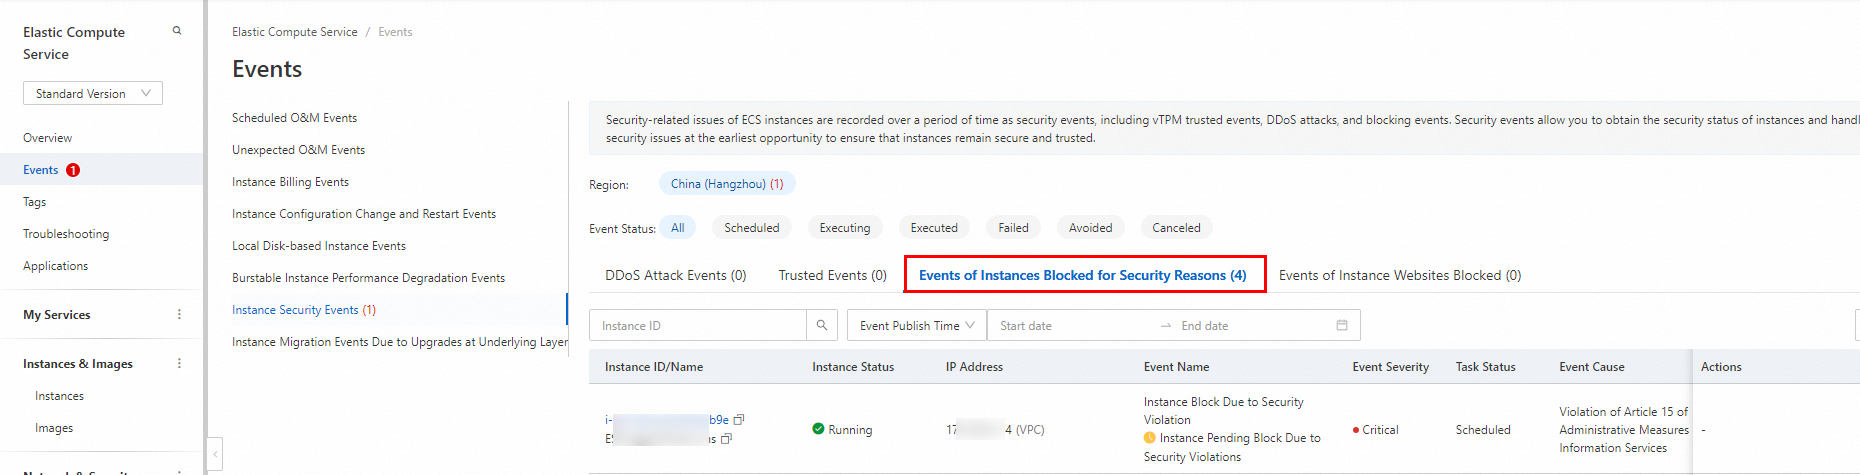Go to Overview in the sidebar
Viewport: 1860px width, 475px height.
(48, 138)
